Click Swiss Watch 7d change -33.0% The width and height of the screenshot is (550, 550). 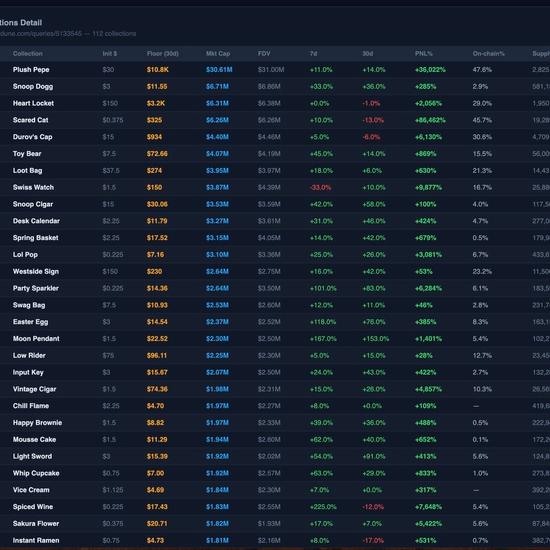click(320, 188)
